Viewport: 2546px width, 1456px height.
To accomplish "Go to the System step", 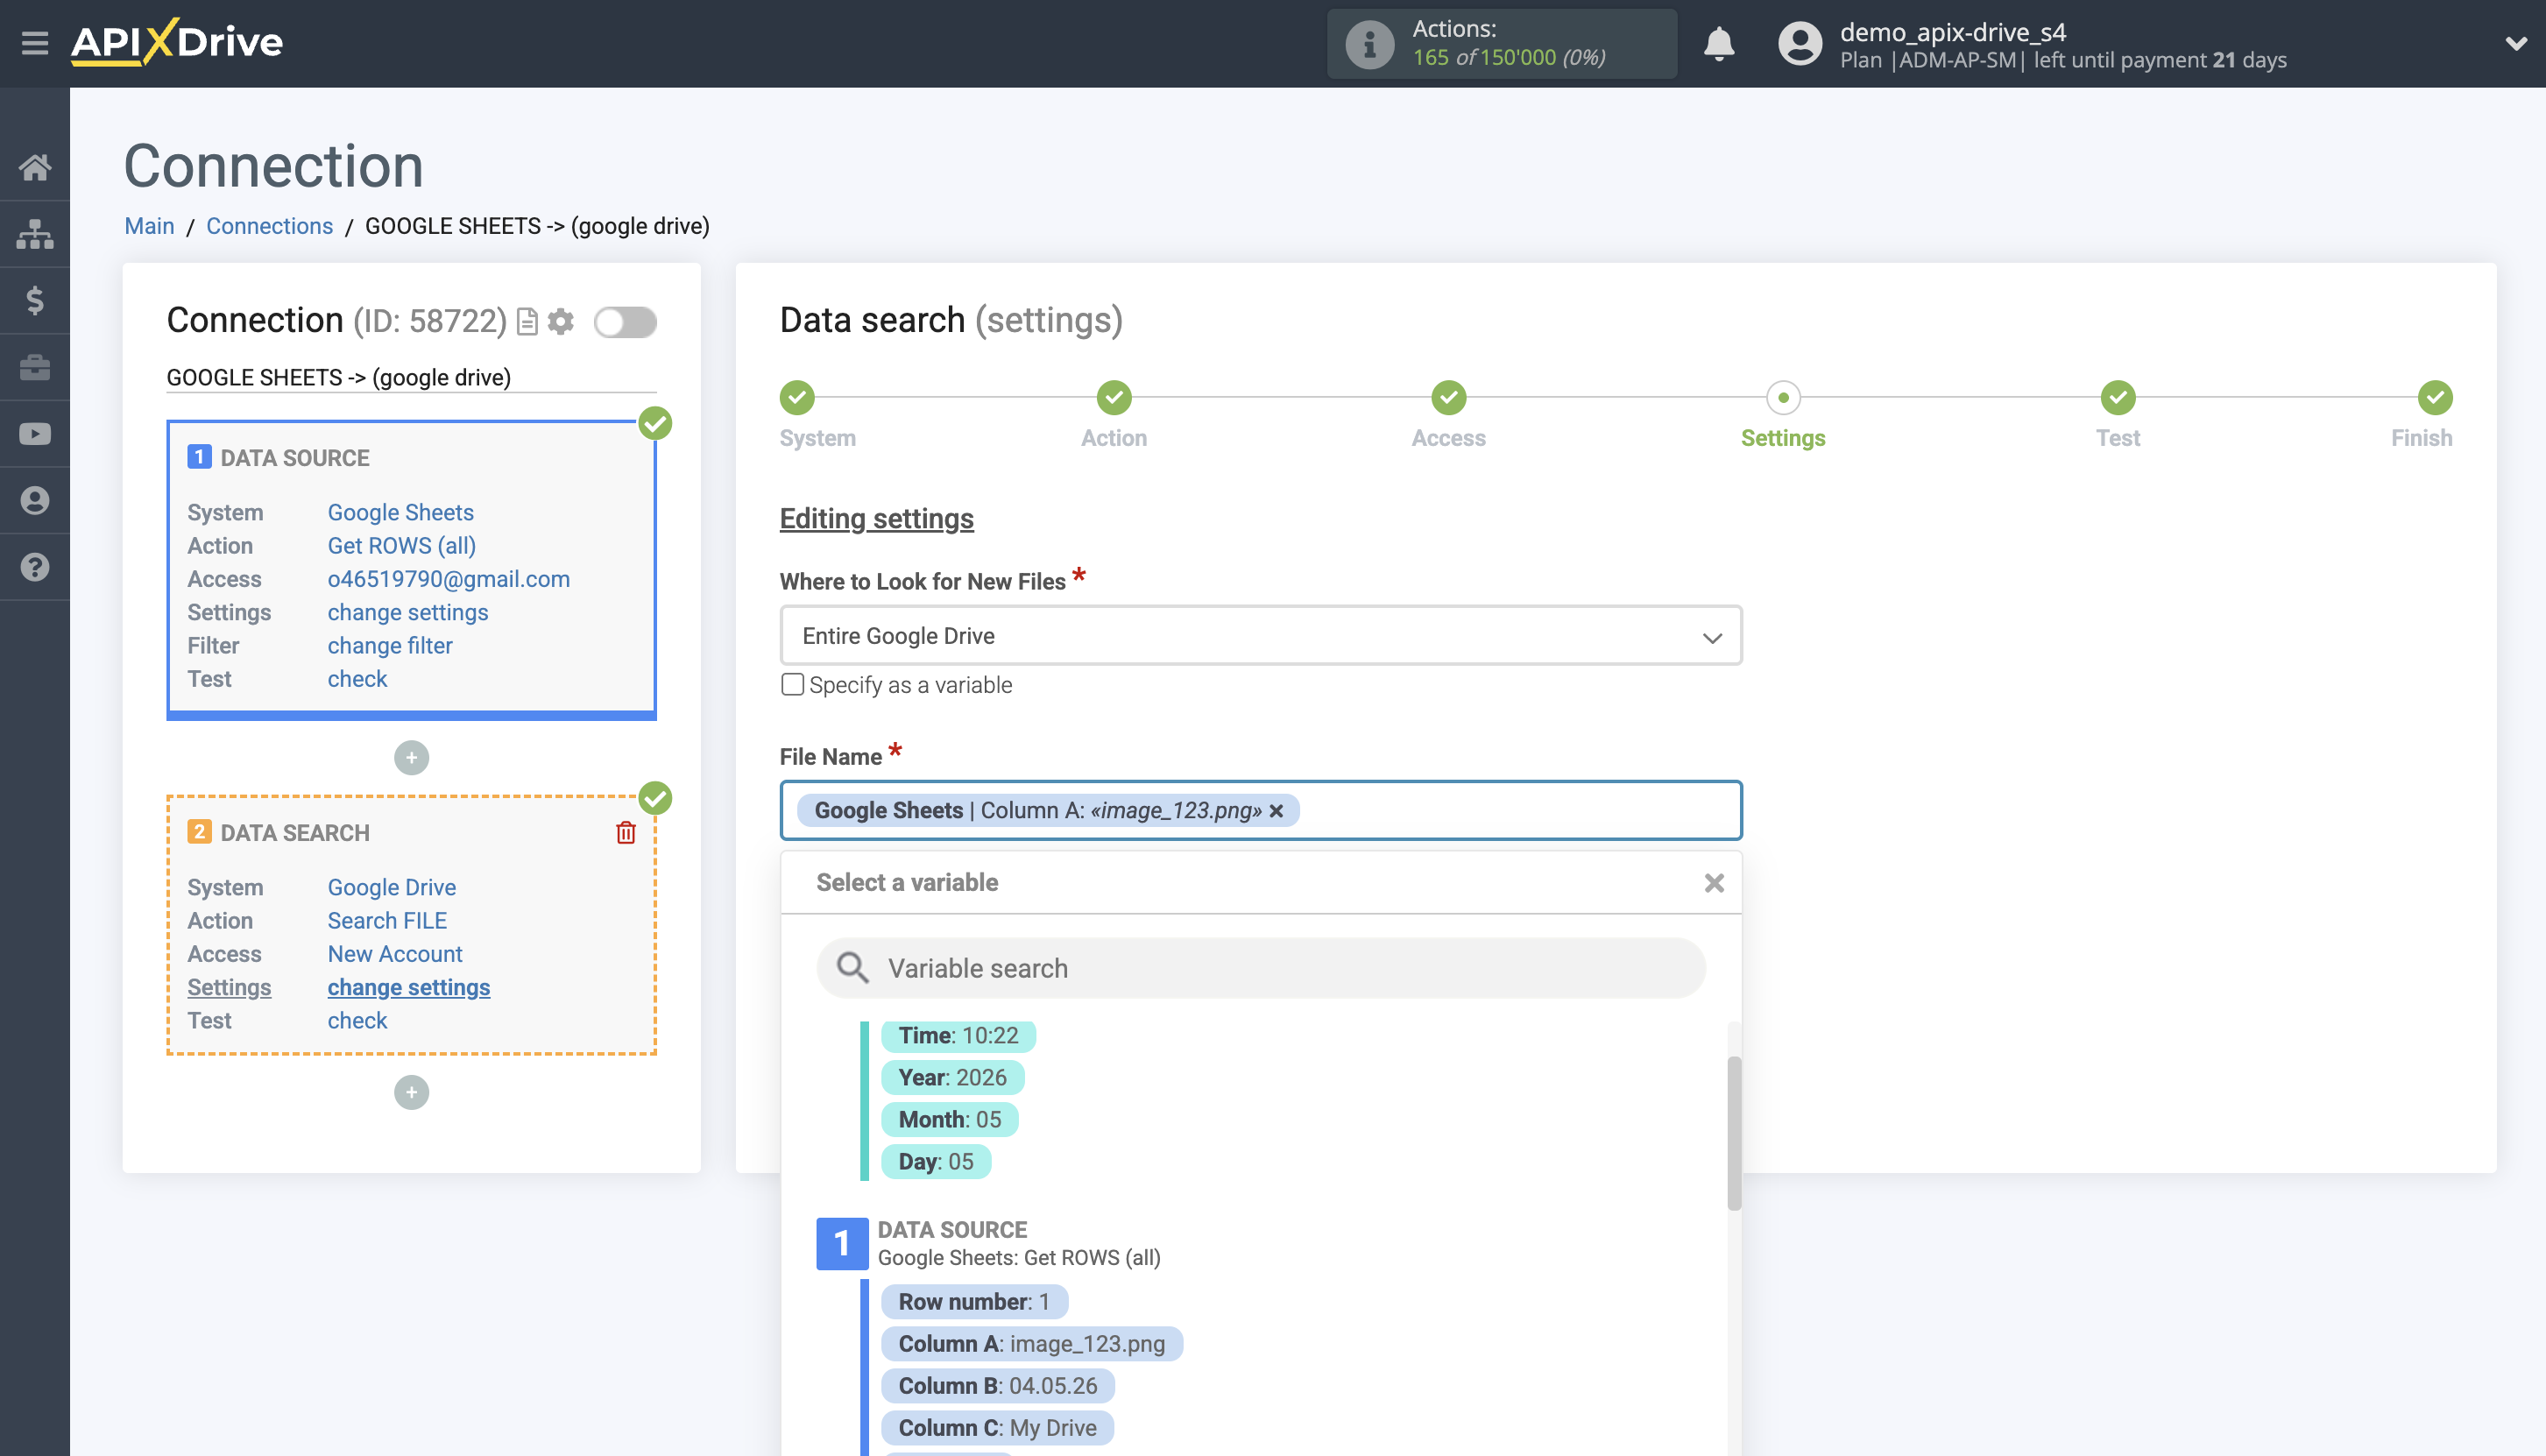I will pos(797,398).
